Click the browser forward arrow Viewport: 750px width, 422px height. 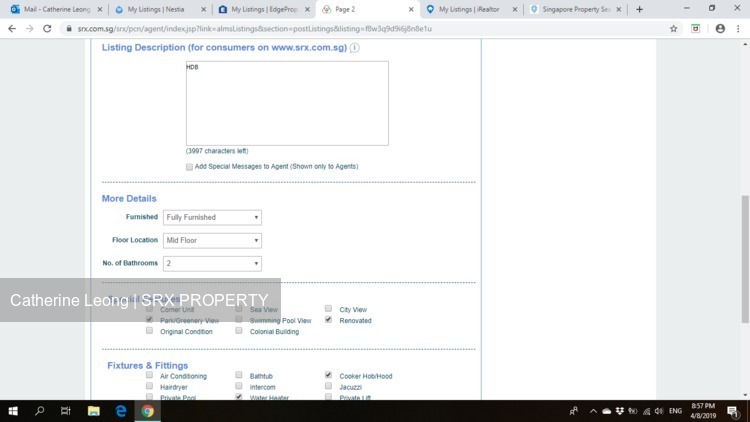[x=30, y=29]
